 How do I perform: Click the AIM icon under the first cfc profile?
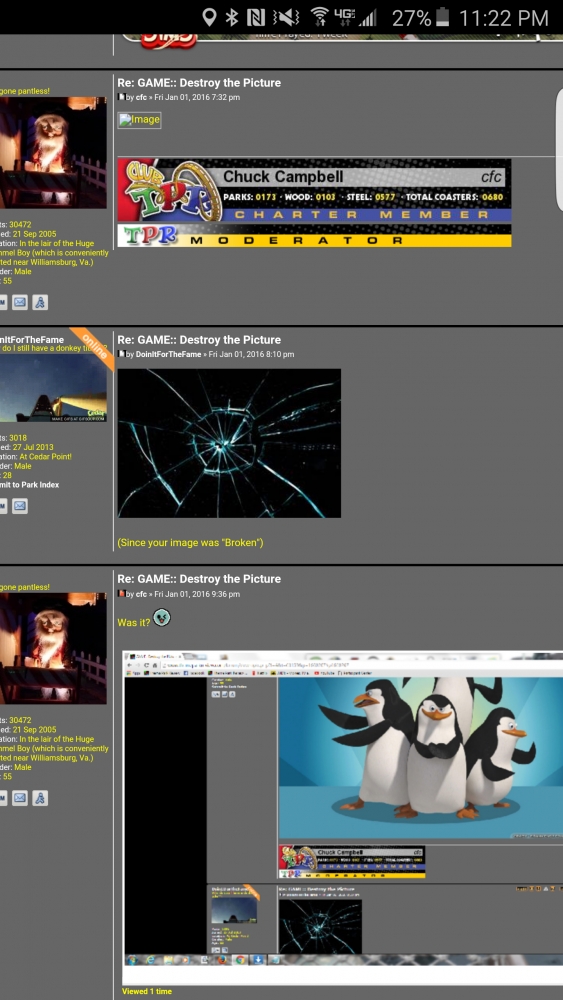[40, 302]
